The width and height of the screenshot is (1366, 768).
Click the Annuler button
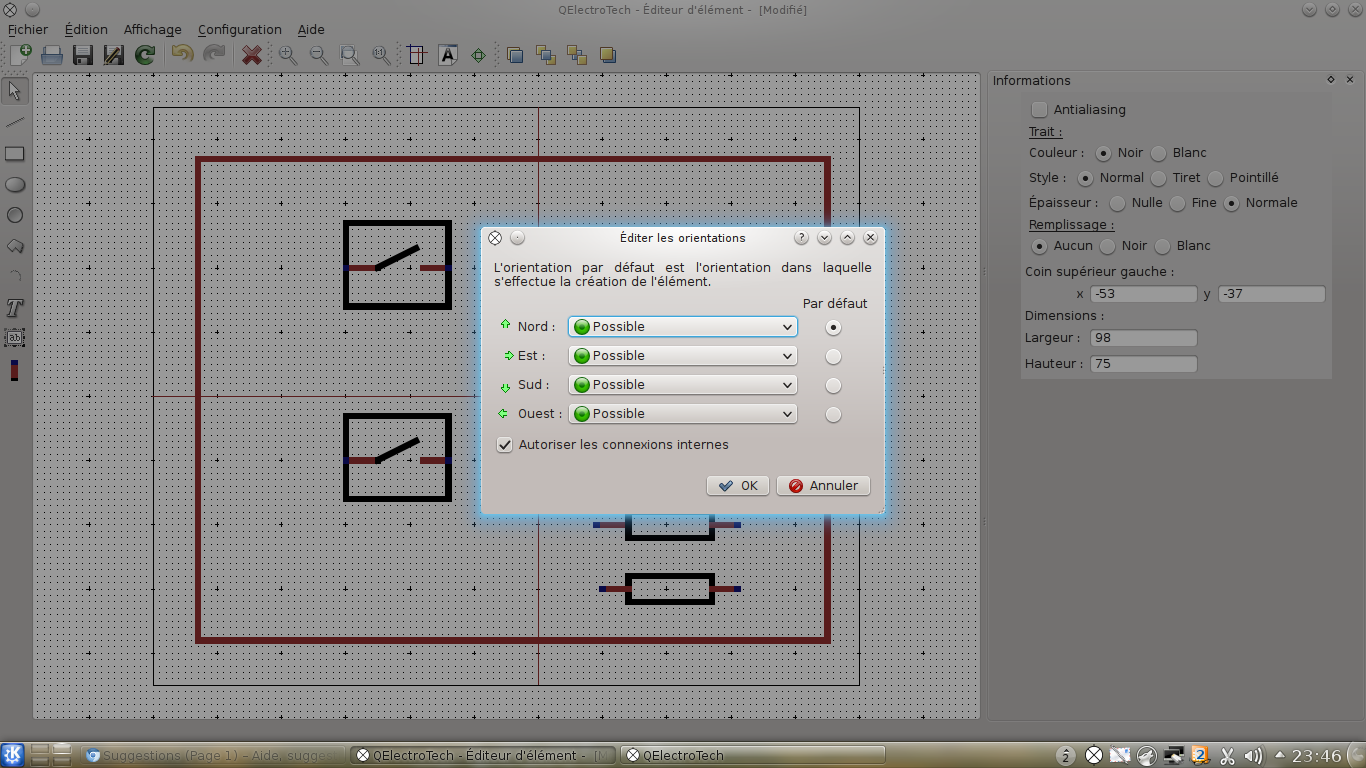823,486
